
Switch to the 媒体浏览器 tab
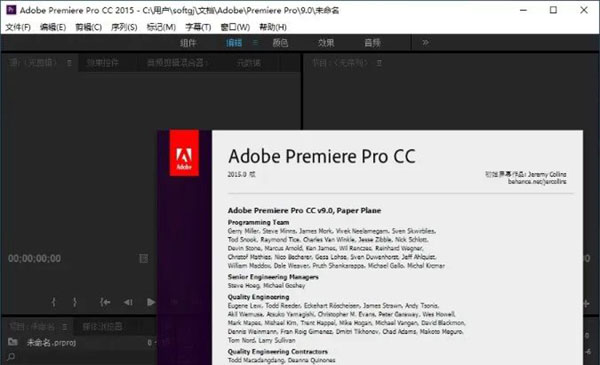coord(102,327)
